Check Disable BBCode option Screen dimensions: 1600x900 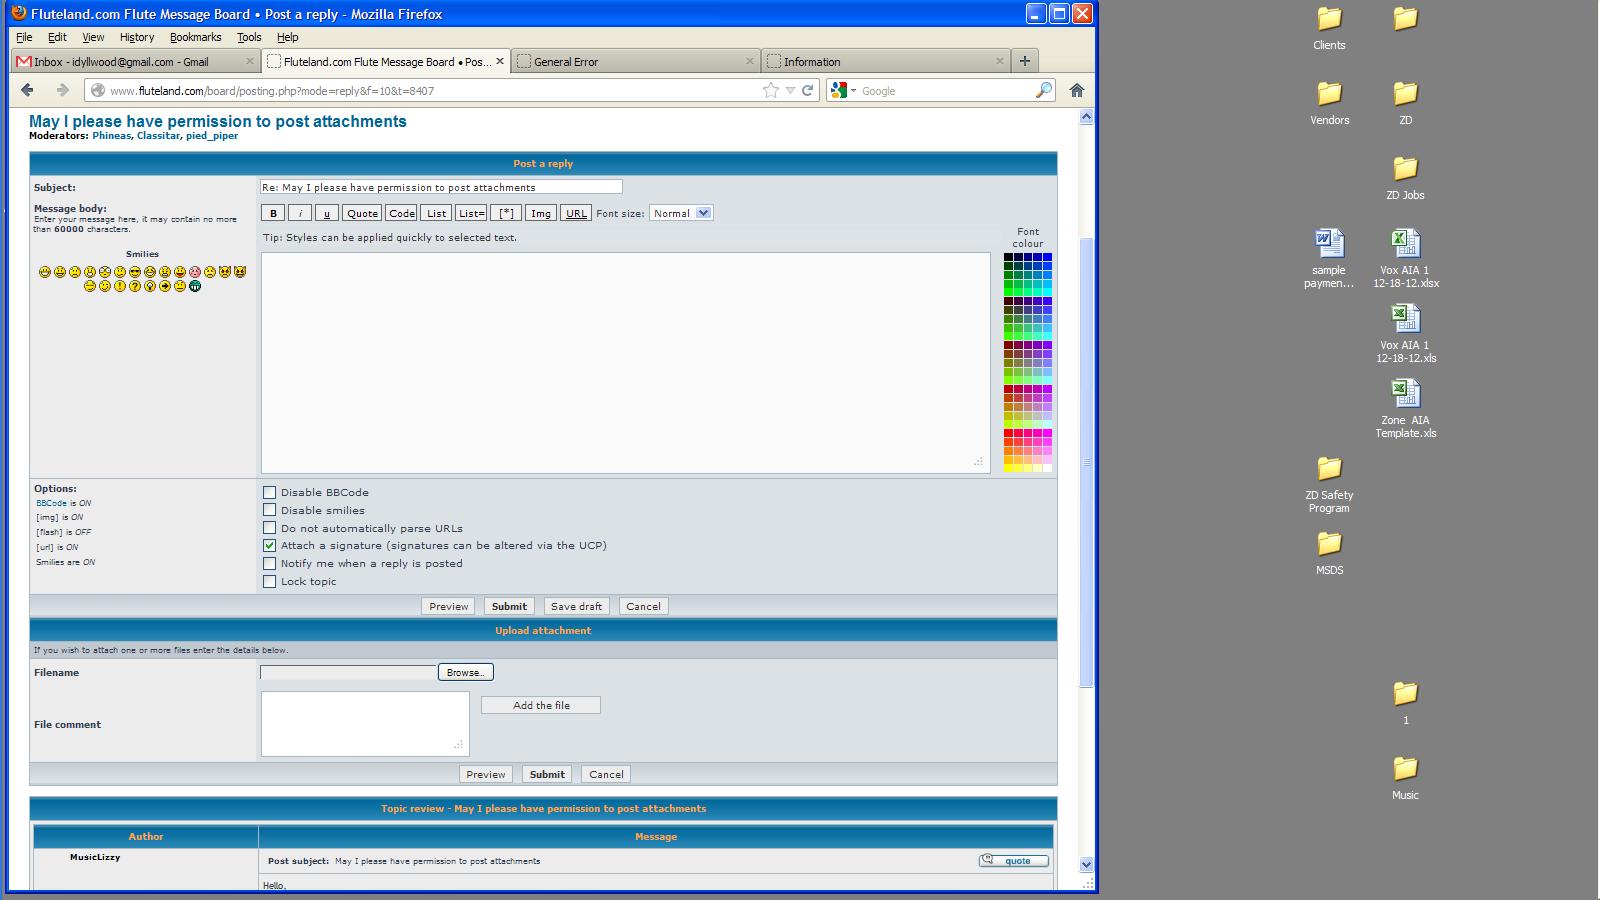pyautogui.click(x=269, y=492)
